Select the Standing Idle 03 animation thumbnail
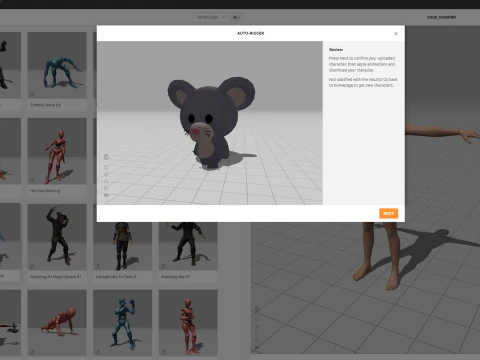 tap(188, 246)
